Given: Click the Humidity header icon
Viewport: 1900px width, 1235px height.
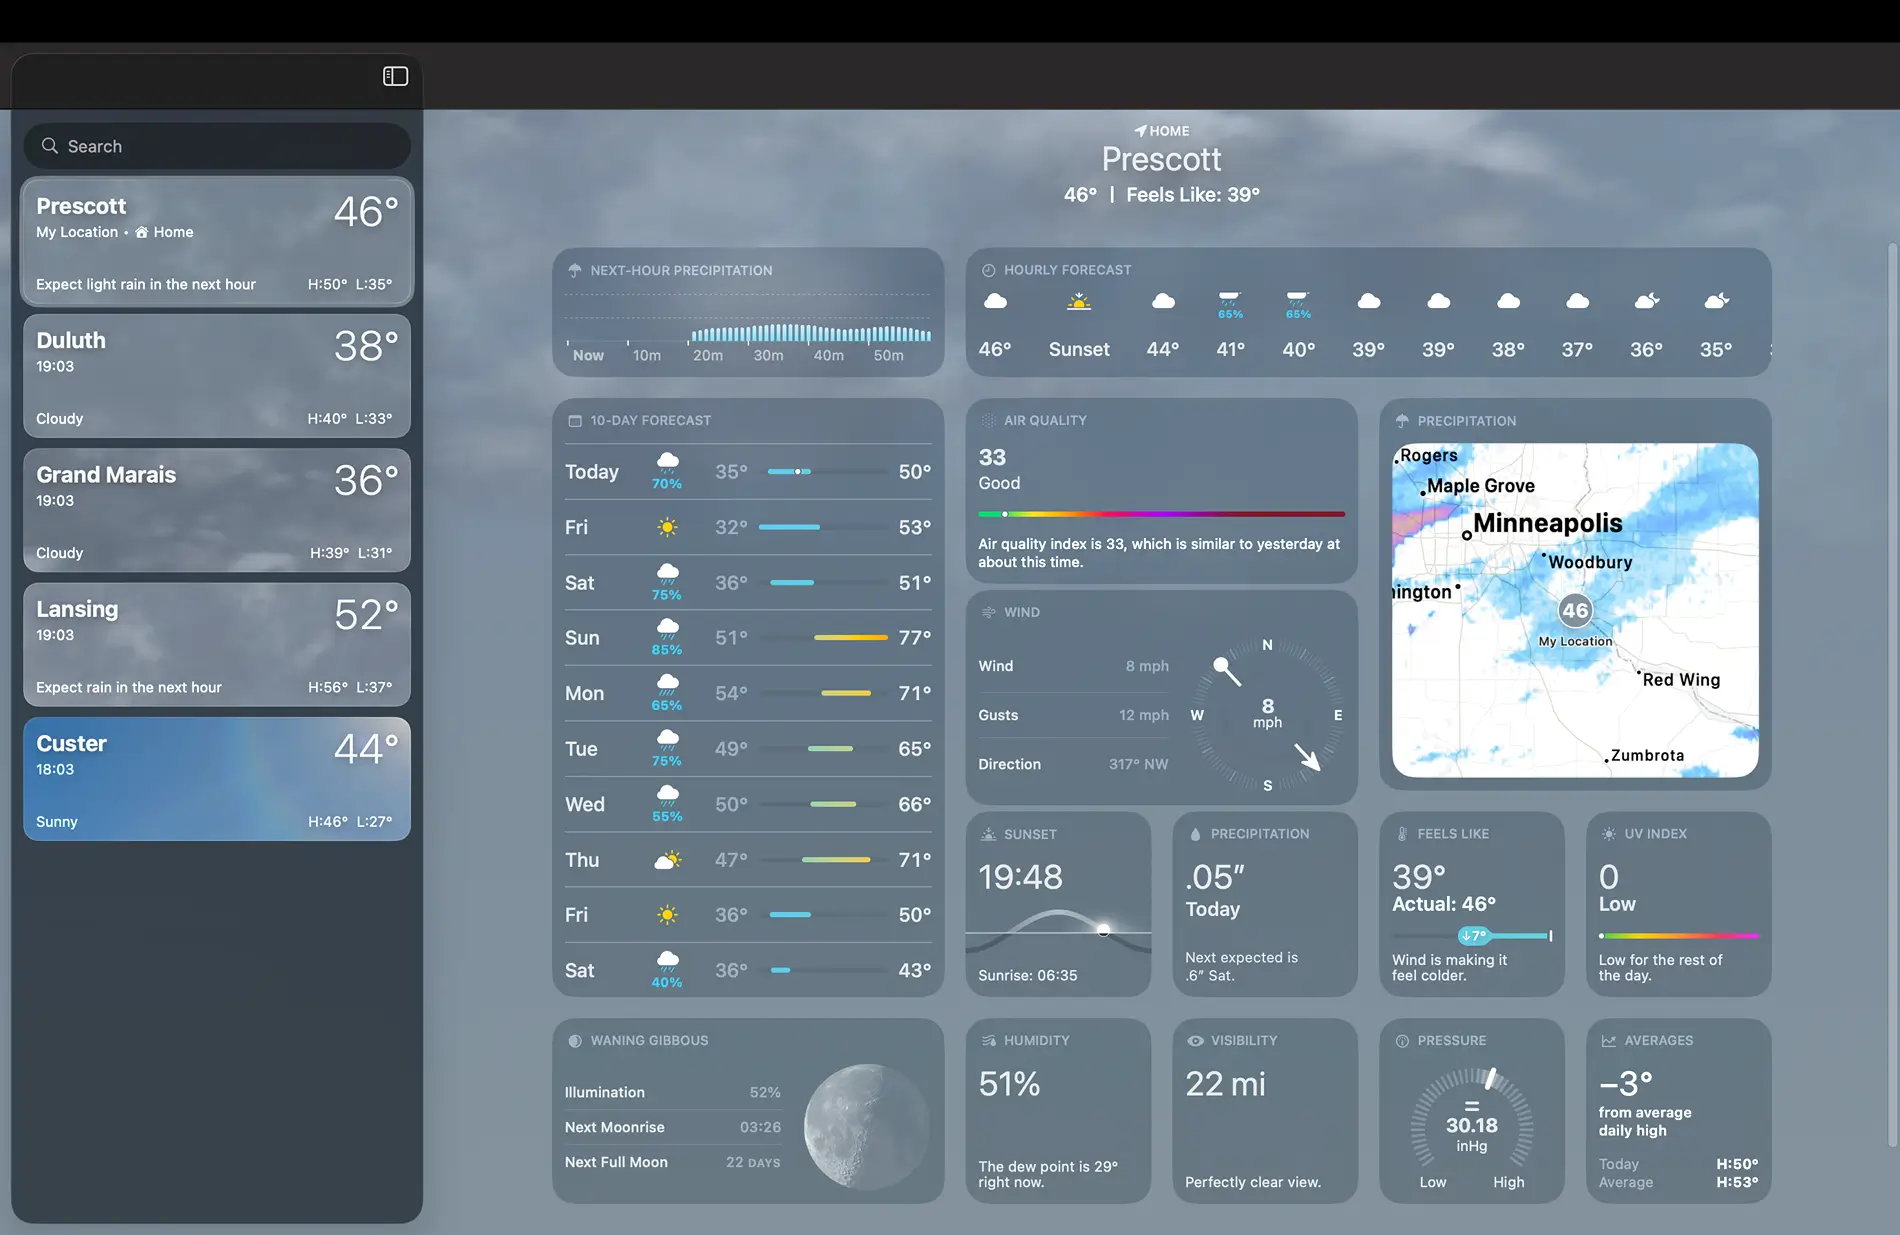Looking at the screenshot, I should 988,1041.
